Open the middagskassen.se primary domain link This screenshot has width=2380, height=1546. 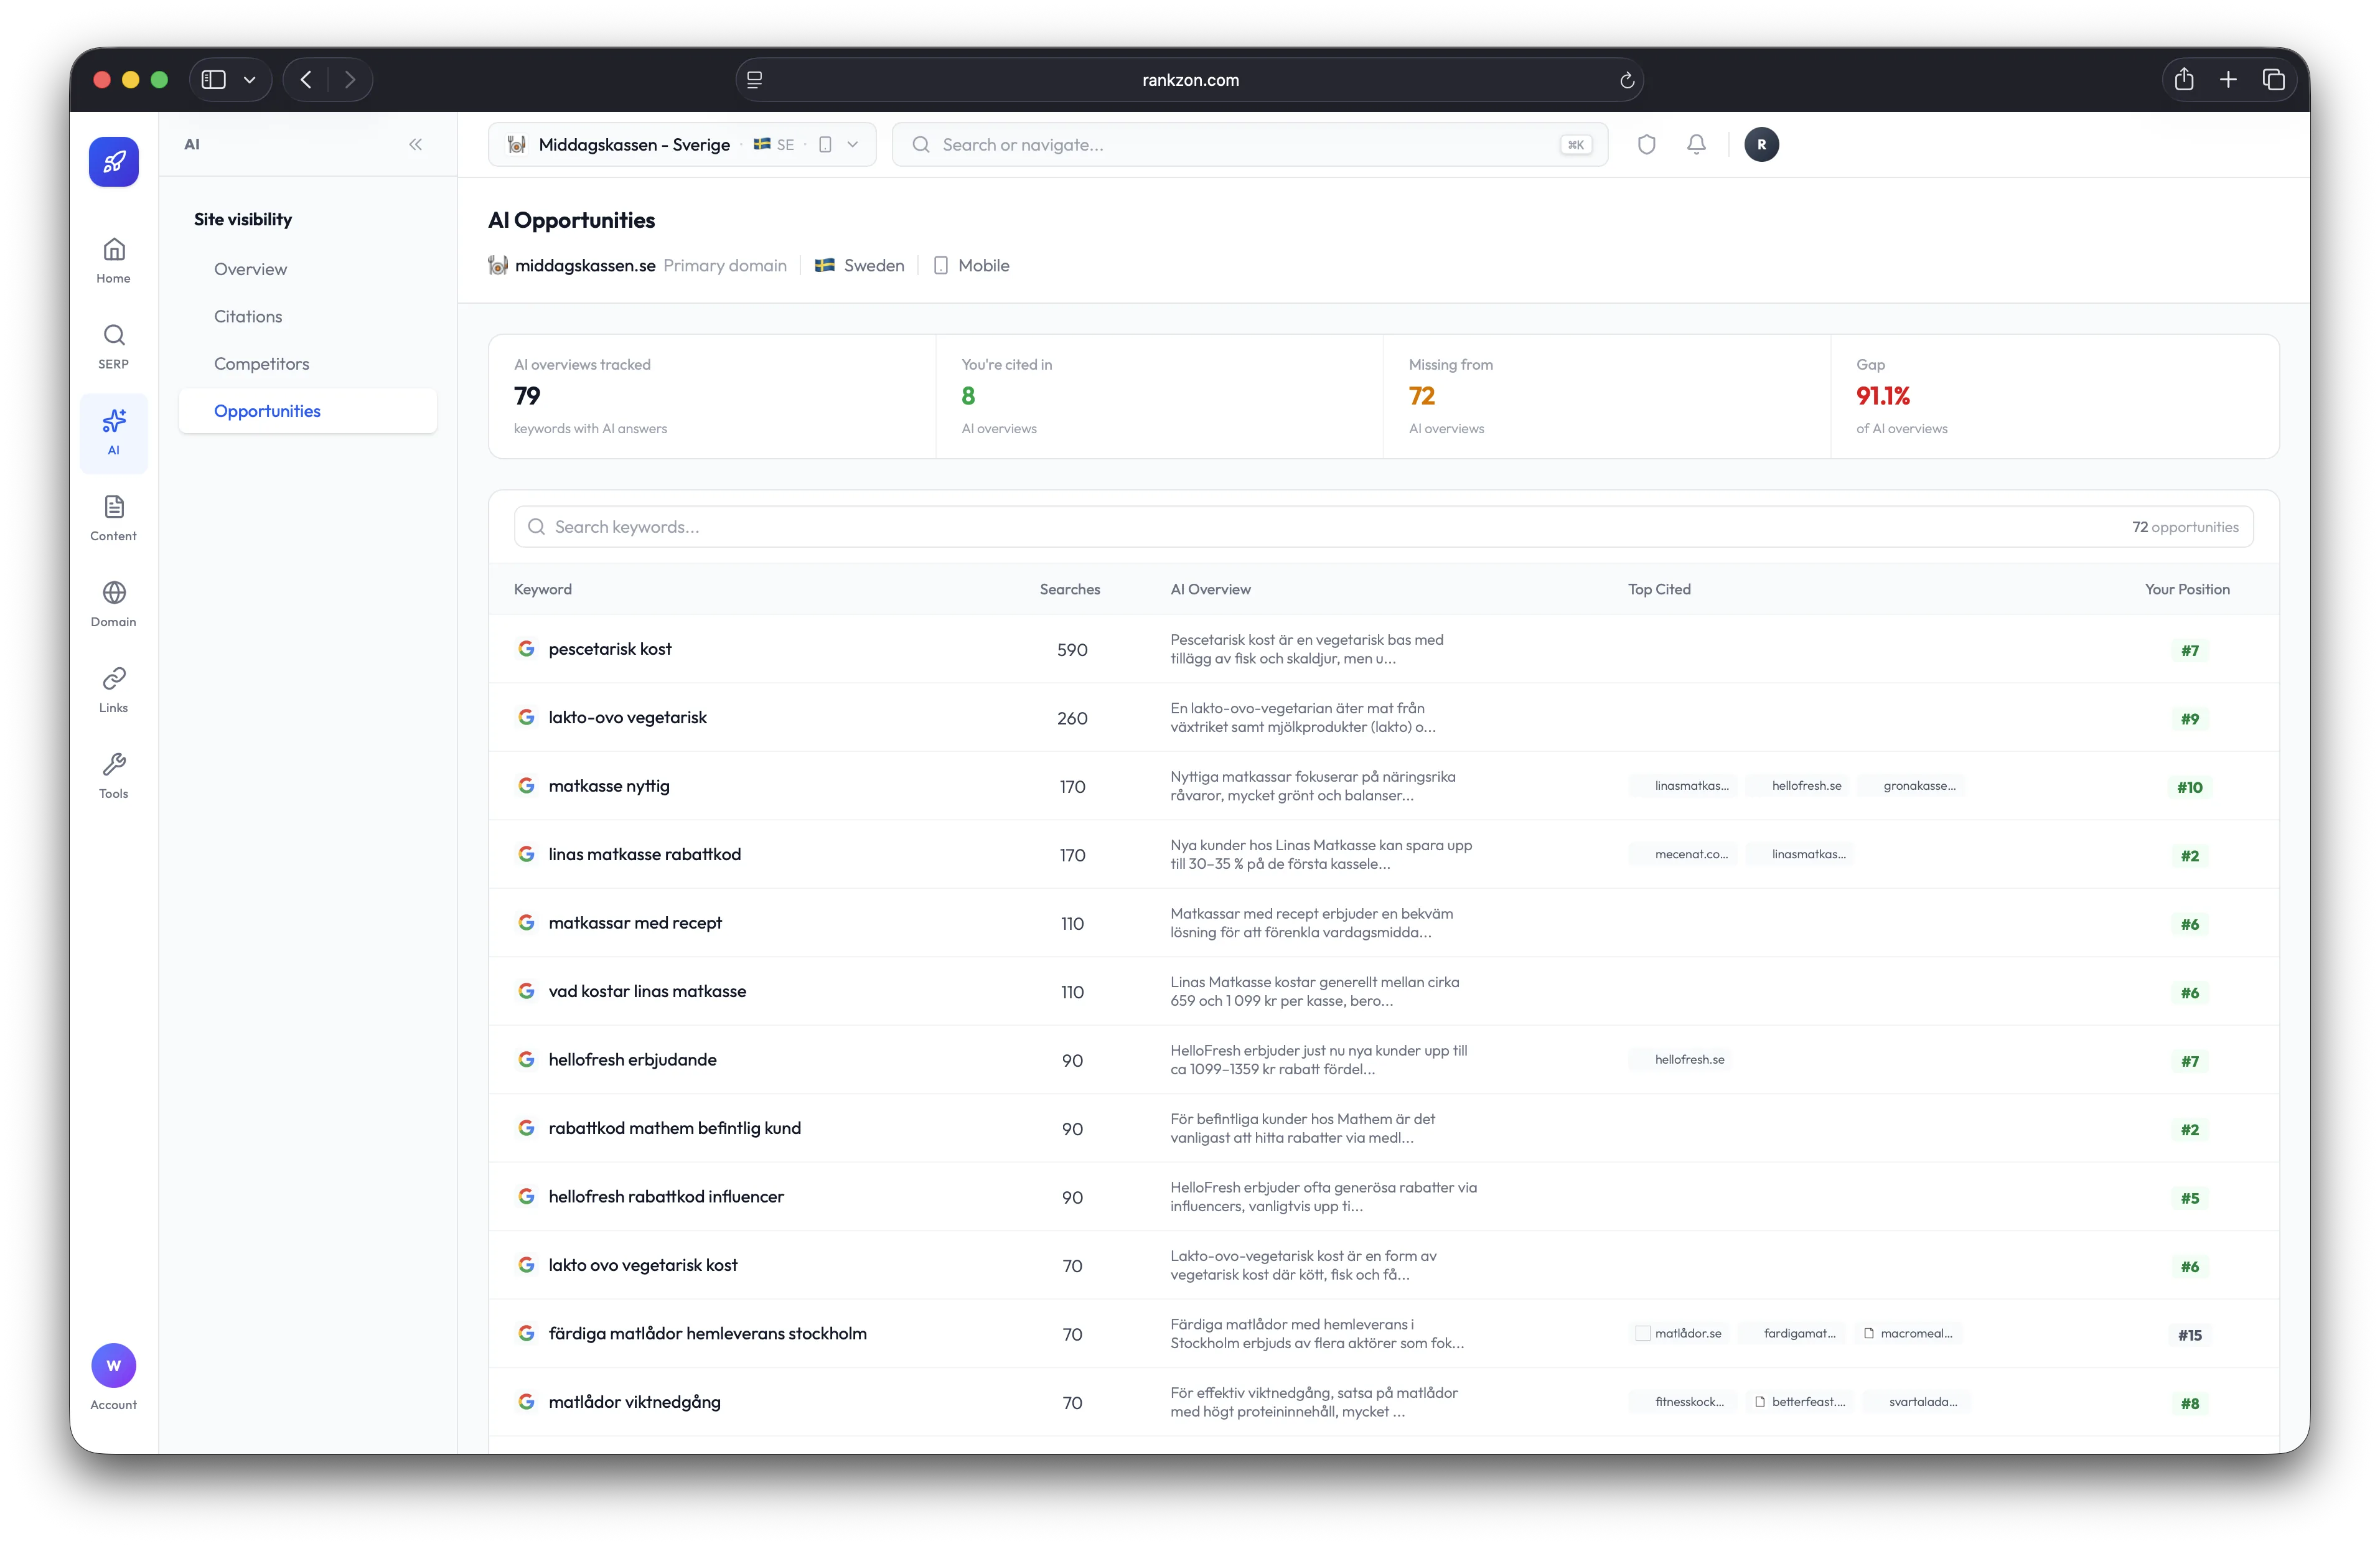585,265
